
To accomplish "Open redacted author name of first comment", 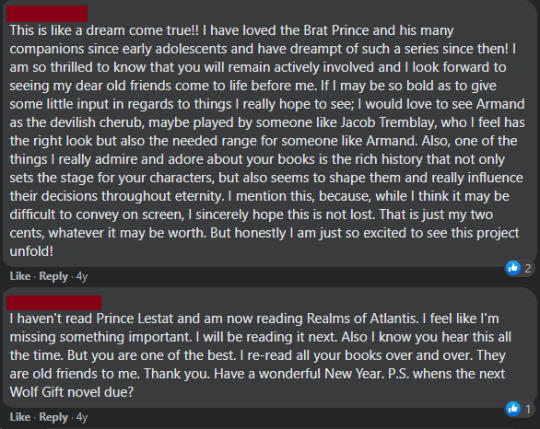I will (x=47, y=14).
